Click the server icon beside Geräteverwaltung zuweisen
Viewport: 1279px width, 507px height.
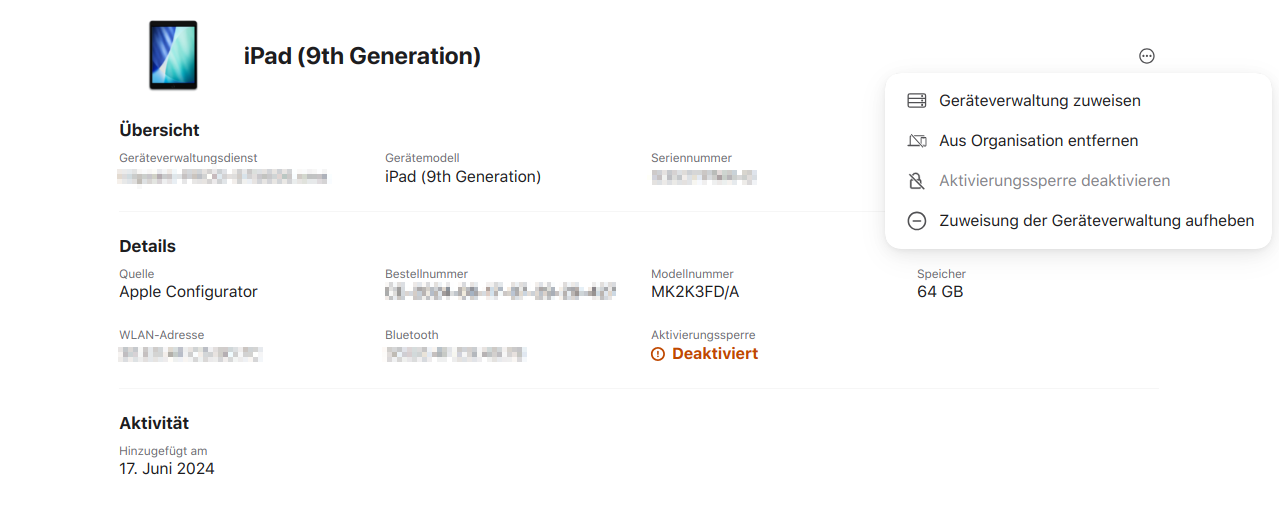pos(916,101)
